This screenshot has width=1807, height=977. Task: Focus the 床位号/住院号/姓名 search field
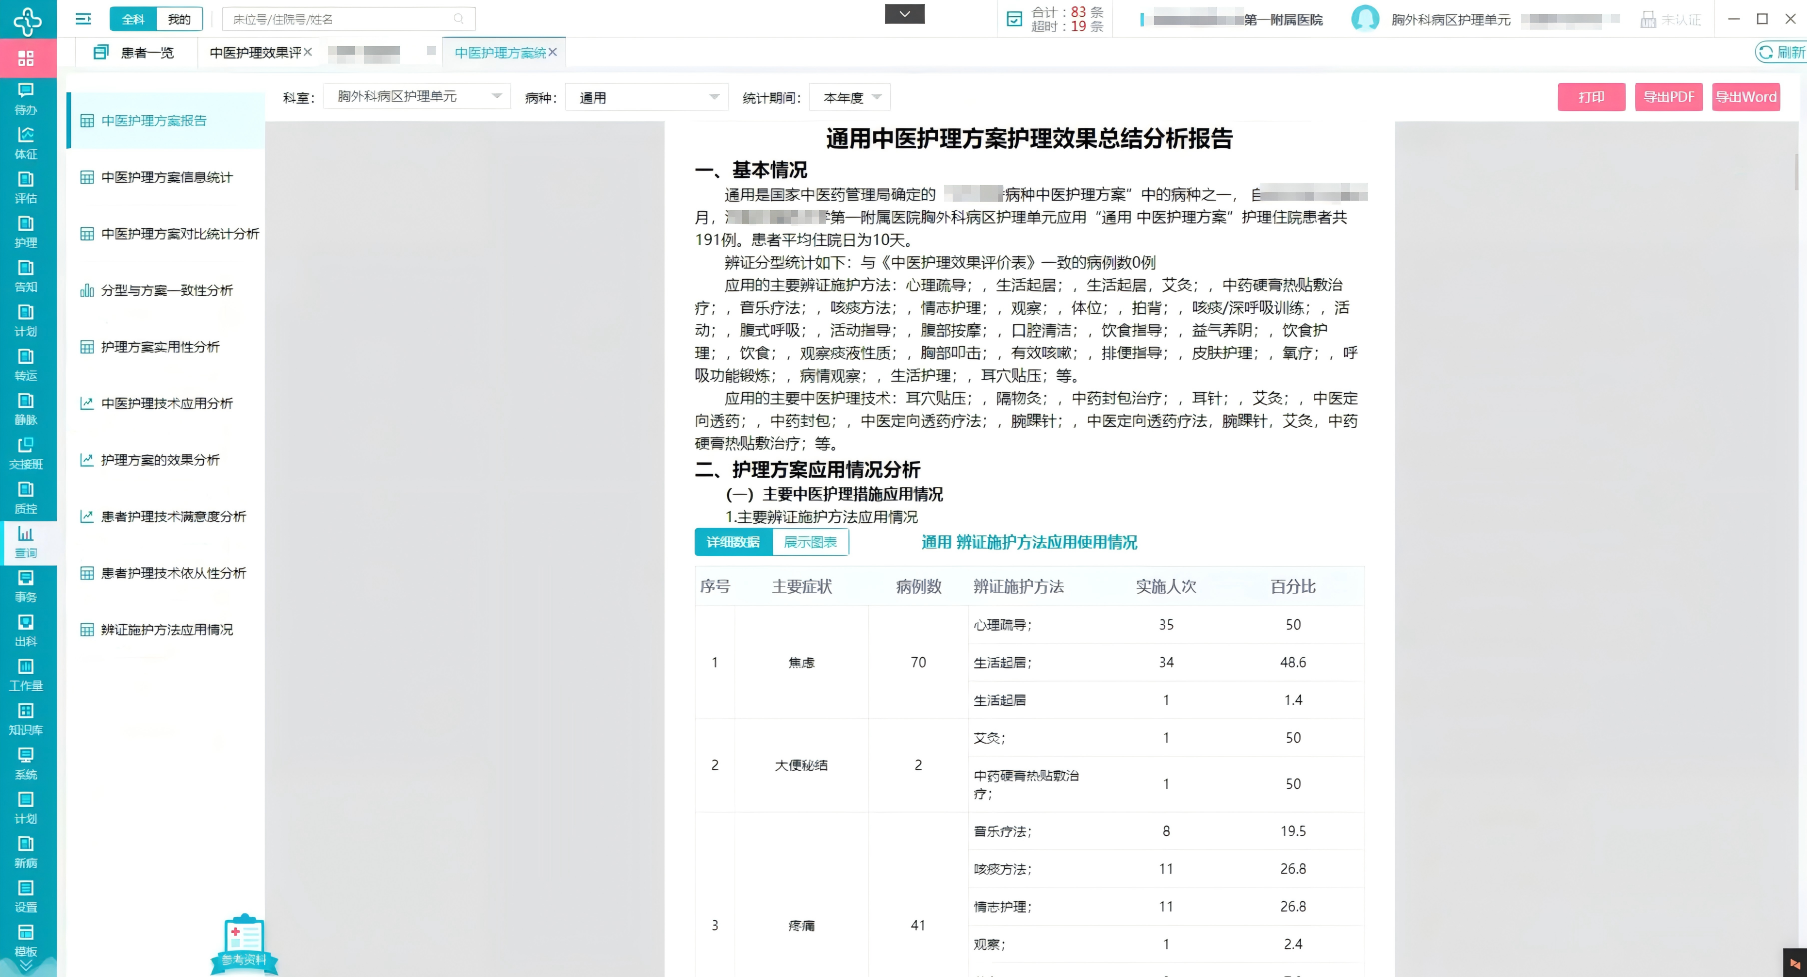[348, 19]
